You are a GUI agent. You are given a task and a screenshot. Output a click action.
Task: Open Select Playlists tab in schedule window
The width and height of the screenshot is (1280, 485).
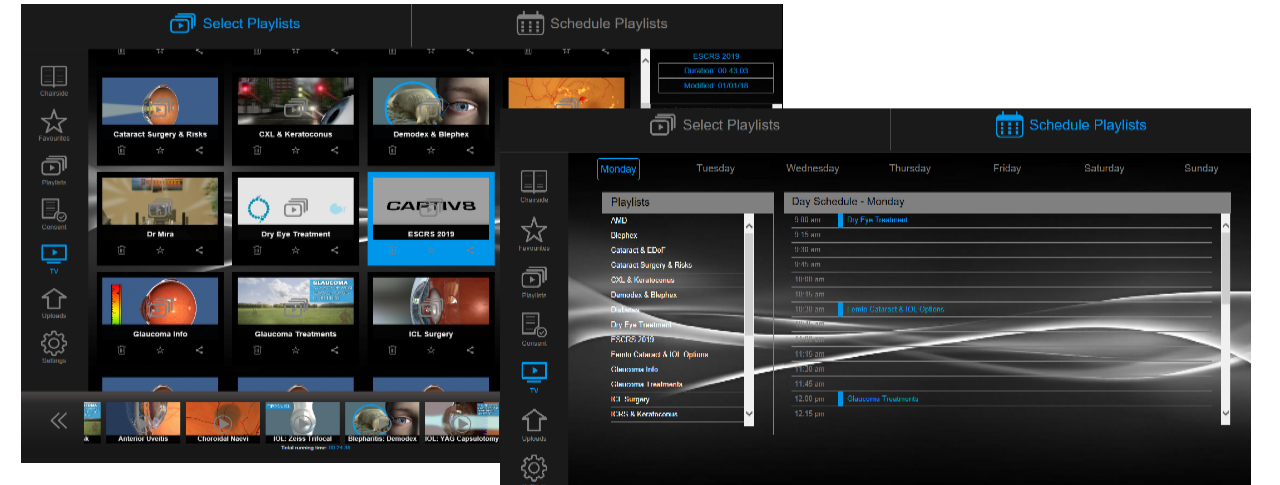[x=715, y=125]
